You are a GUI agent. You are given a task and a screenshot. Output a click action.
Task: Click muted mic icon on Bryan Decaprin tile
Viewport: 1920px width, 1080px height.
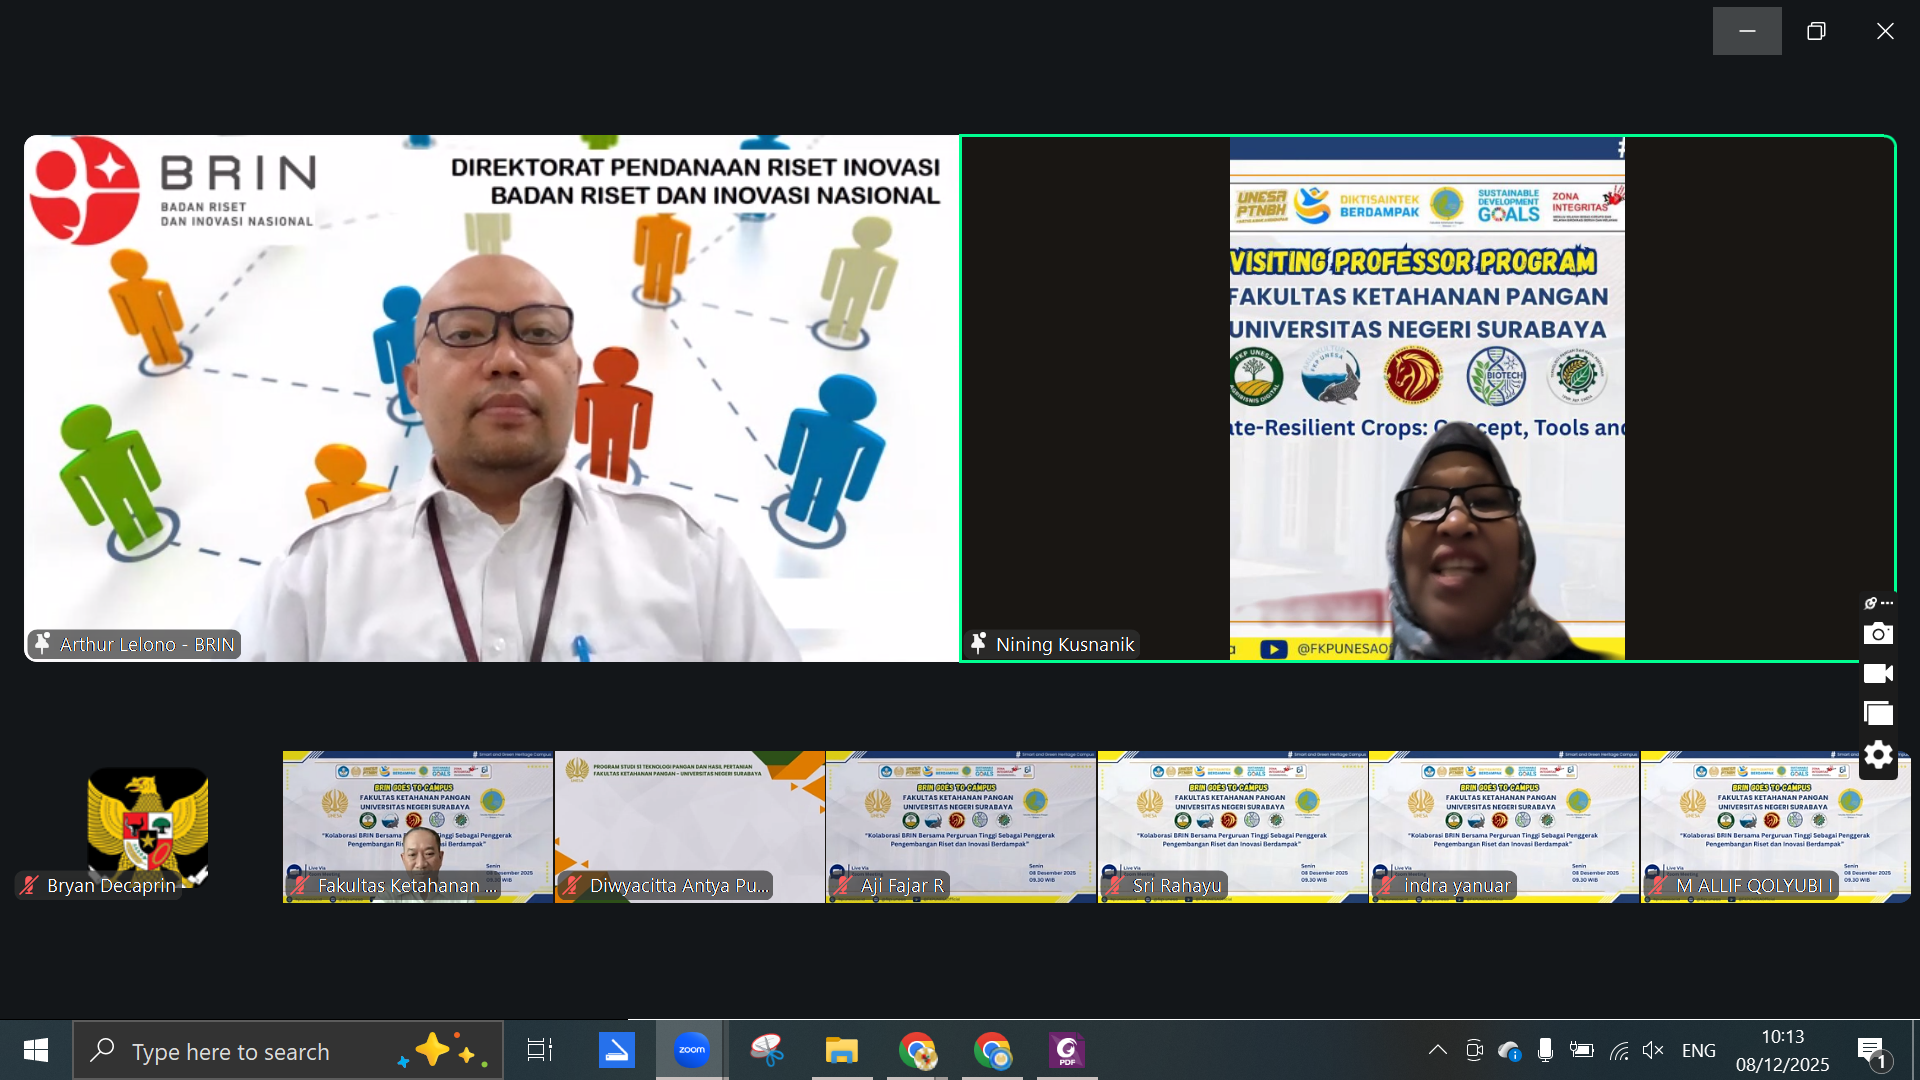coord(30,885)
